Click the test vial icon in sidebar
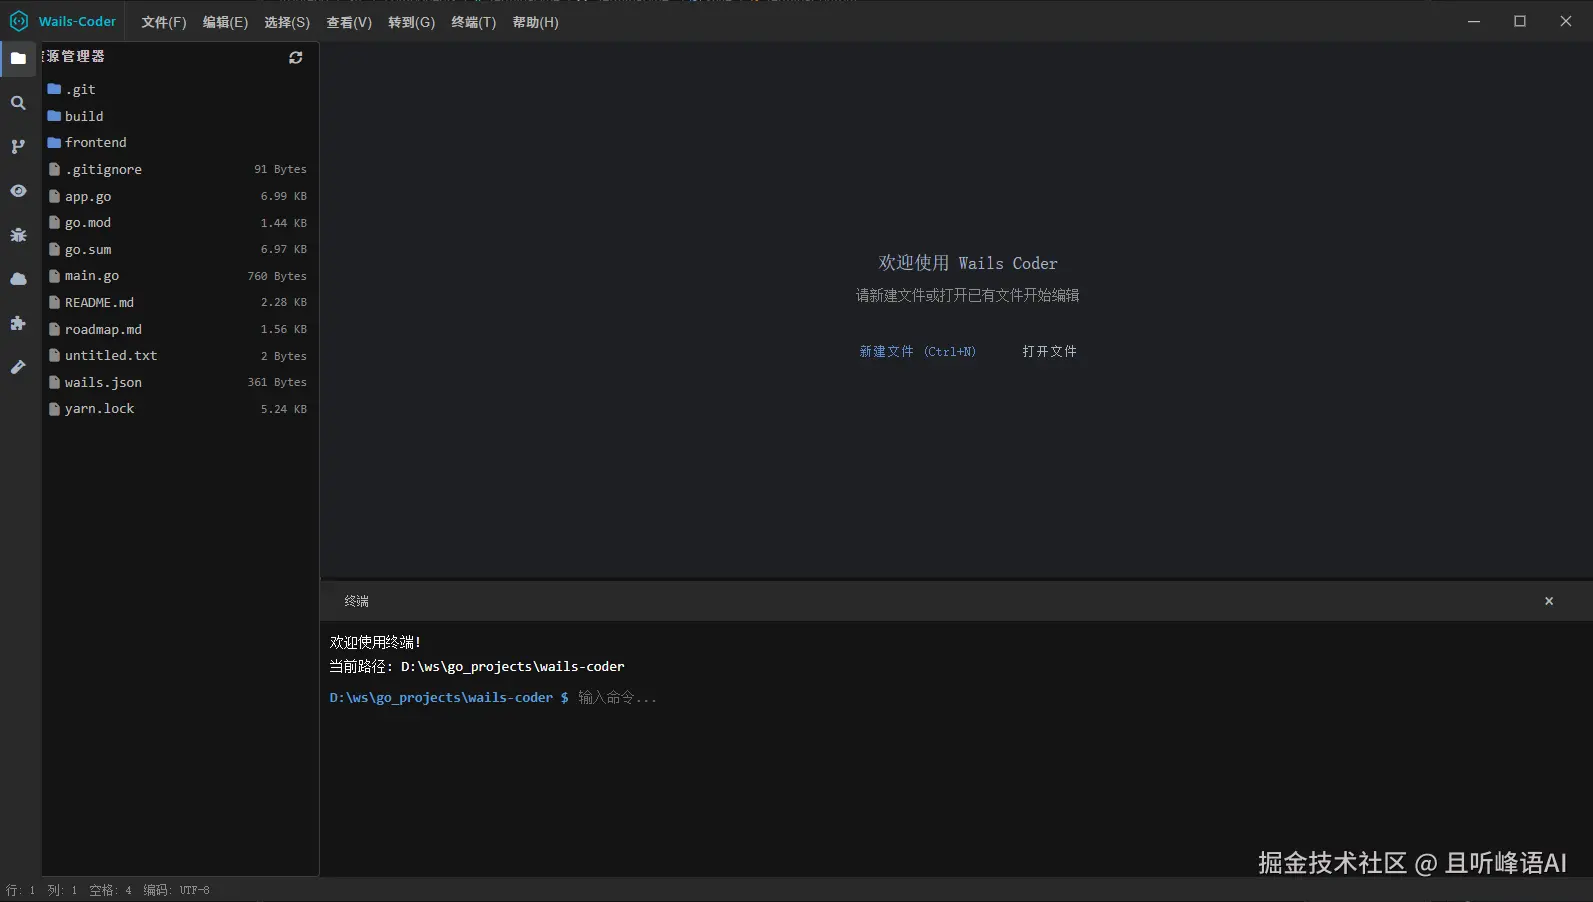Screen dimensions: 1593x902 (18, 367)
